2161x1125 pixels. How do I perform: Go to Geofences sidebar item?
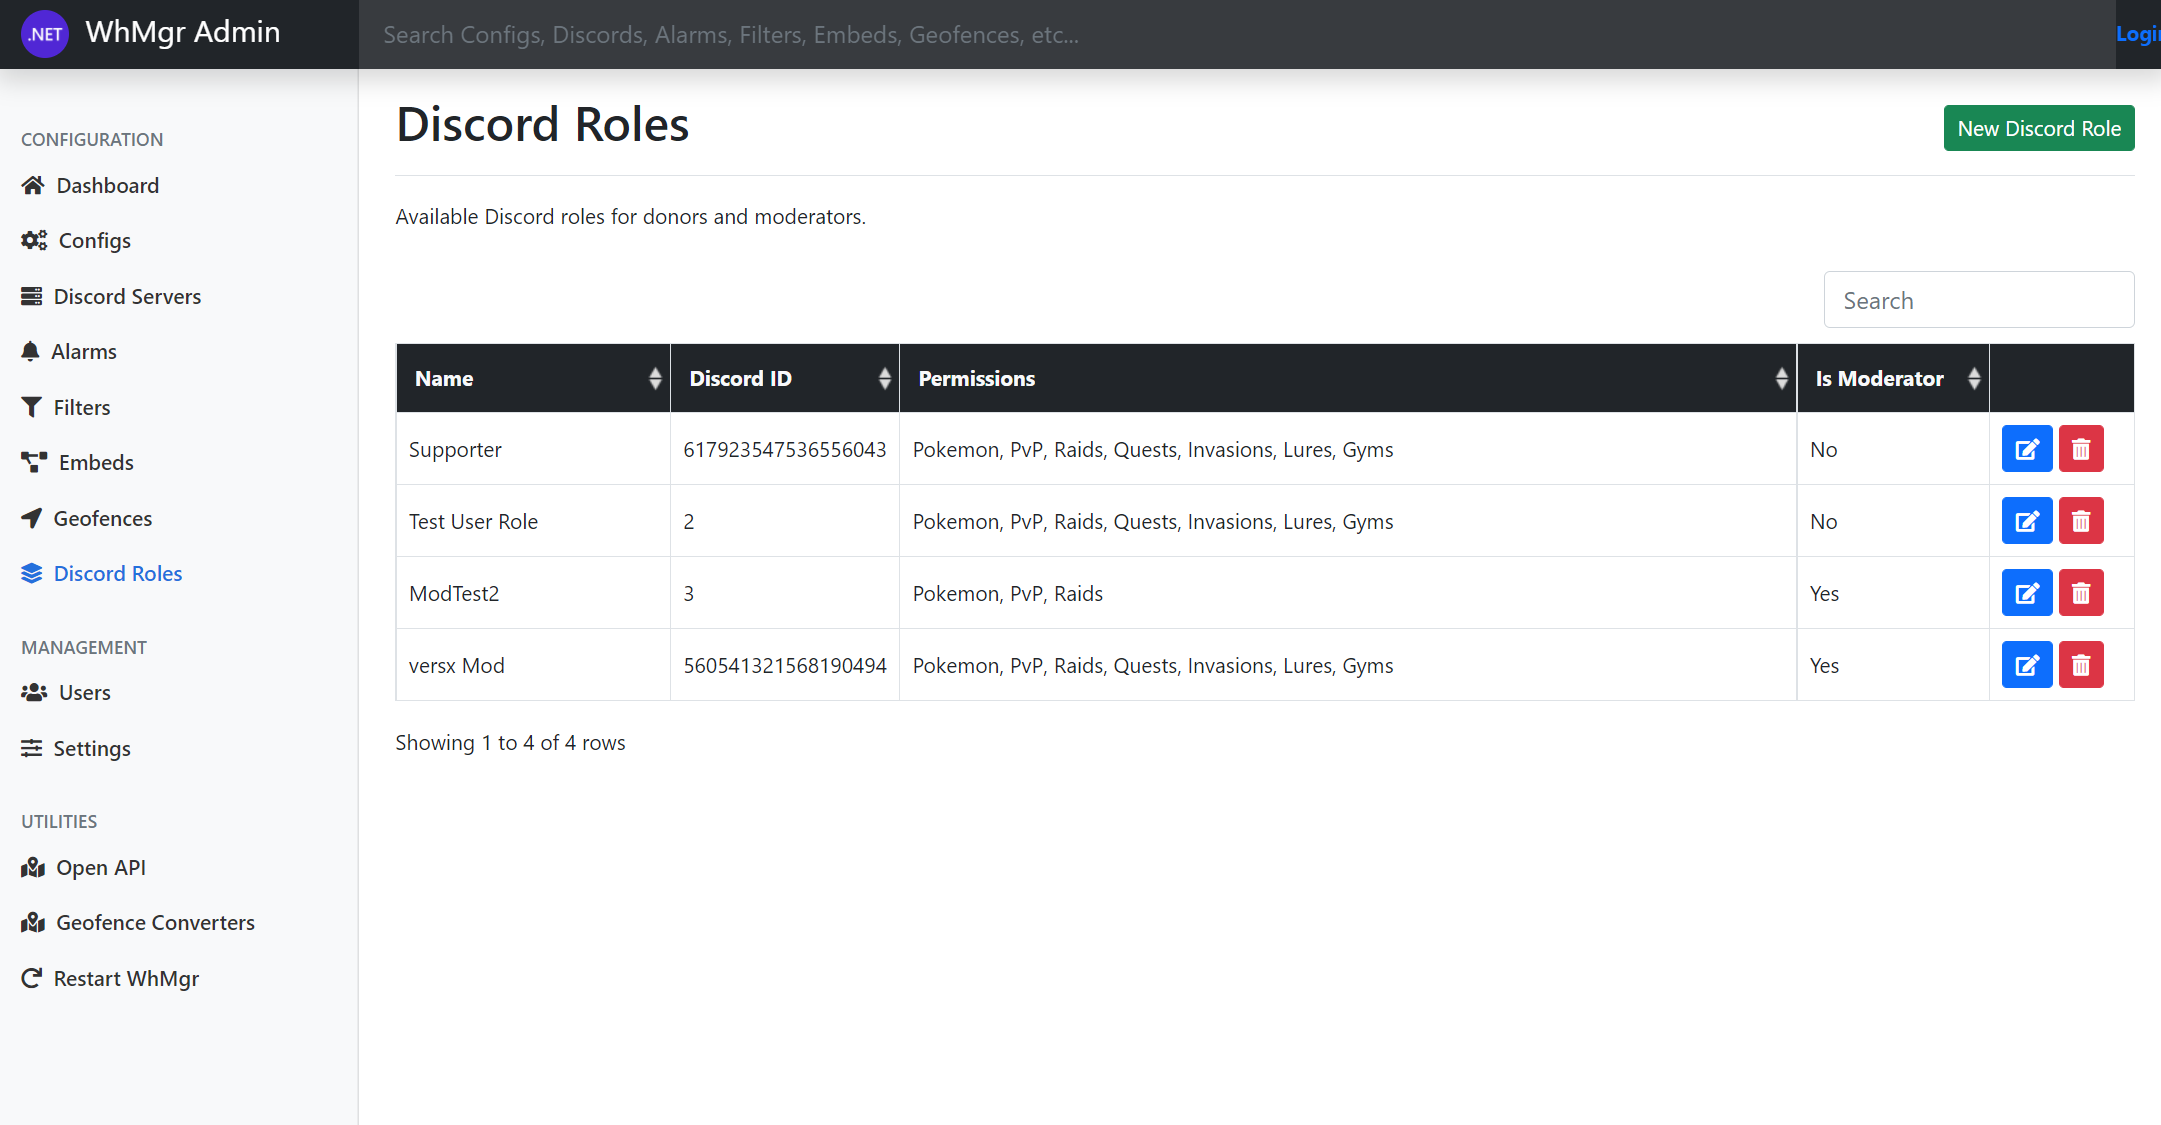tap(102, 518)
